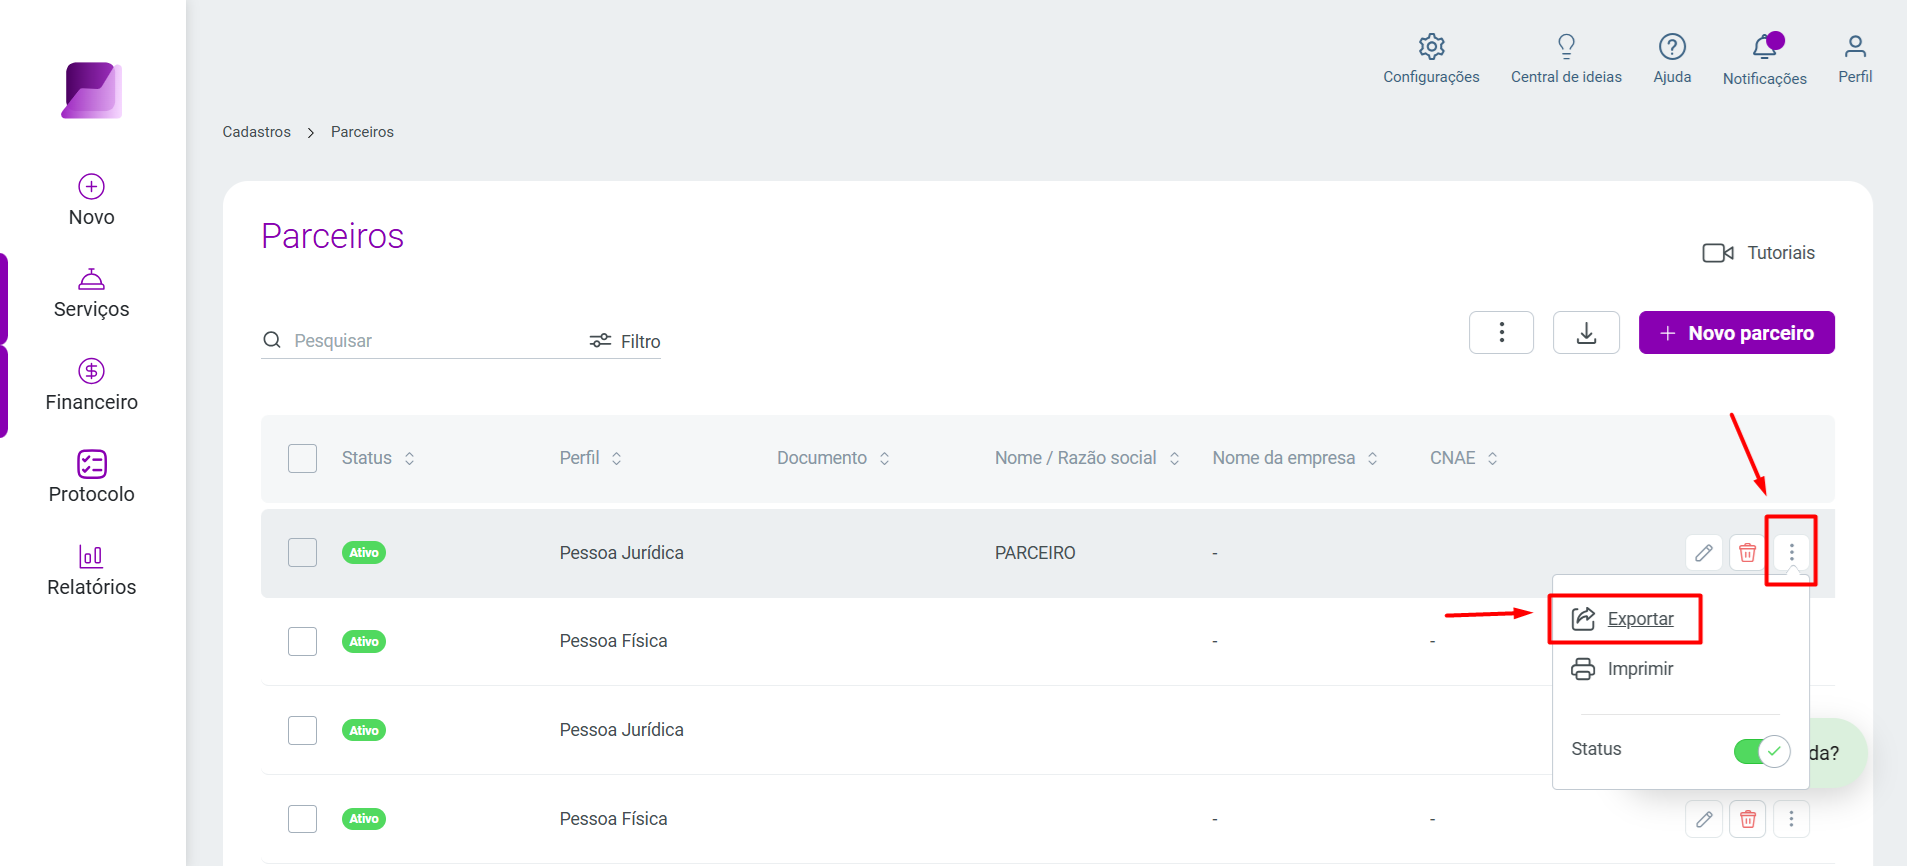Click the Parceiros breadcrumb
1907x866 pixels.
pyautogui.click(x=362, y=132)
